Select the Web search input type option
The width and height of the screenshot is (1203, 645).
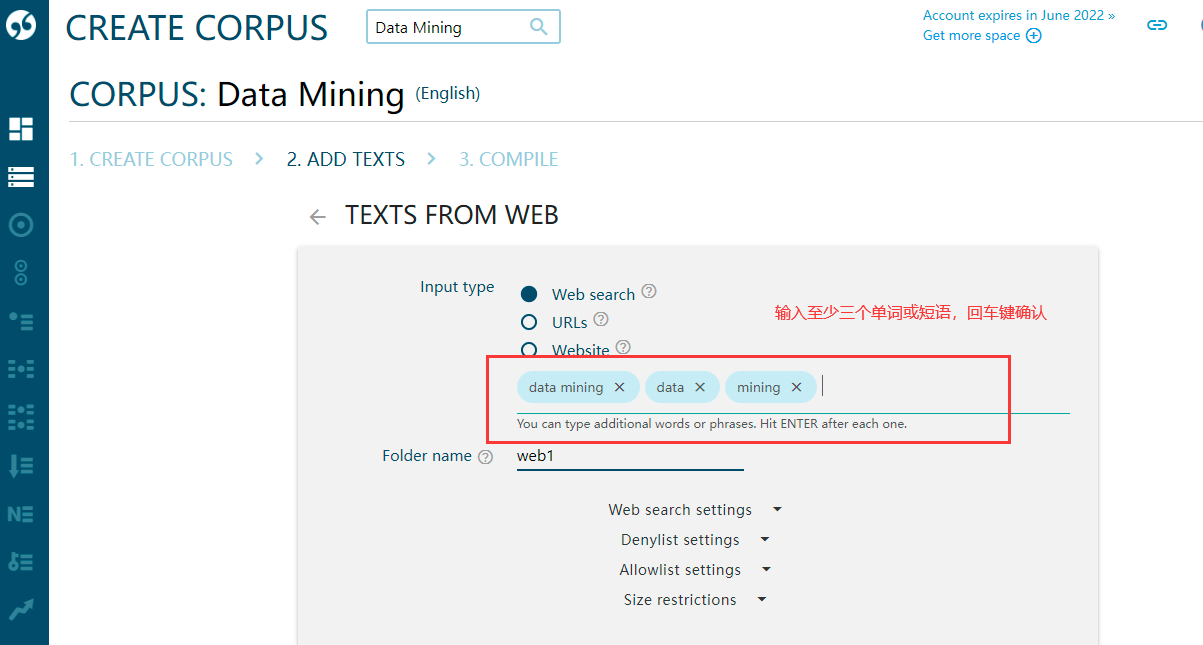pos(530,293)
